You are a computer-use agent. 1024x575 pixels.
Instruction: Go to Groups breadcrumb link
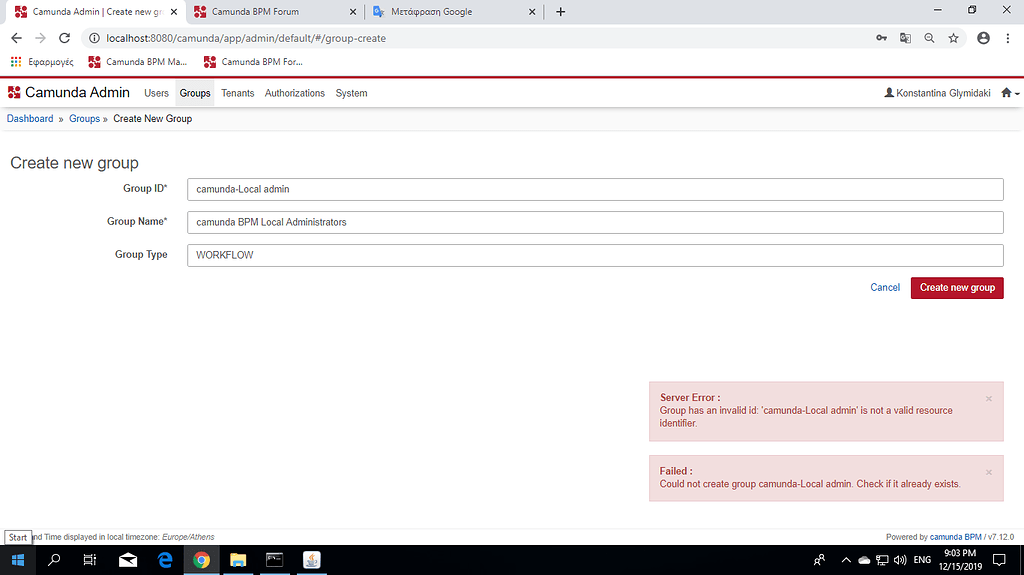pos(84,118)
